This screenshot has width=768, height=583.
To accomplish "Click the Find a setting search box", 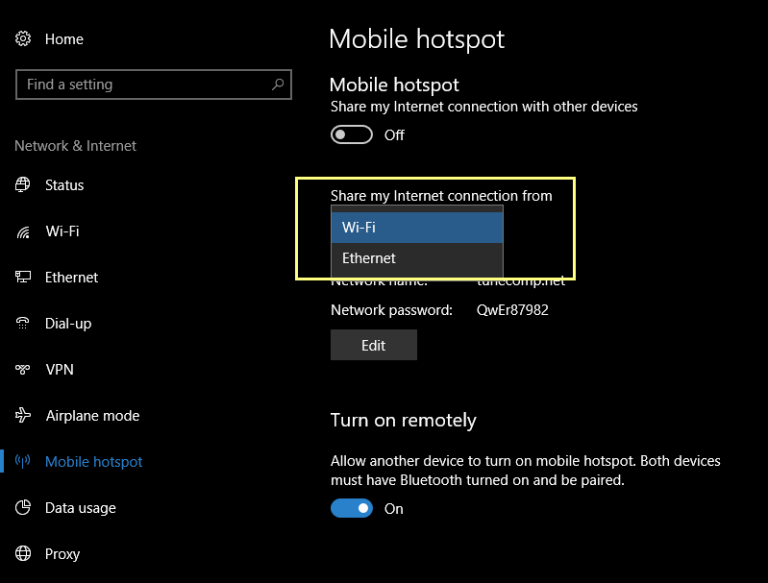I will 153,84.
